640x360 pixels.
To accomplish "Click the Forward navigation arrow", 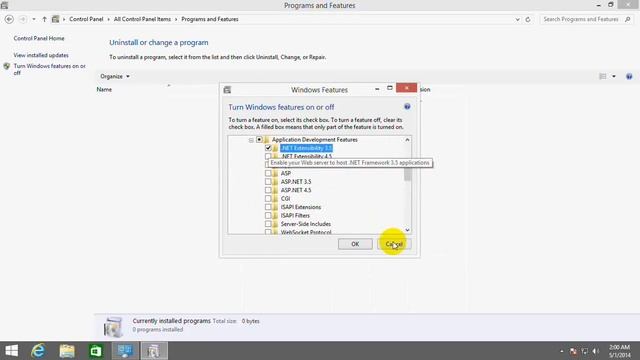I will tap(23, 19).
